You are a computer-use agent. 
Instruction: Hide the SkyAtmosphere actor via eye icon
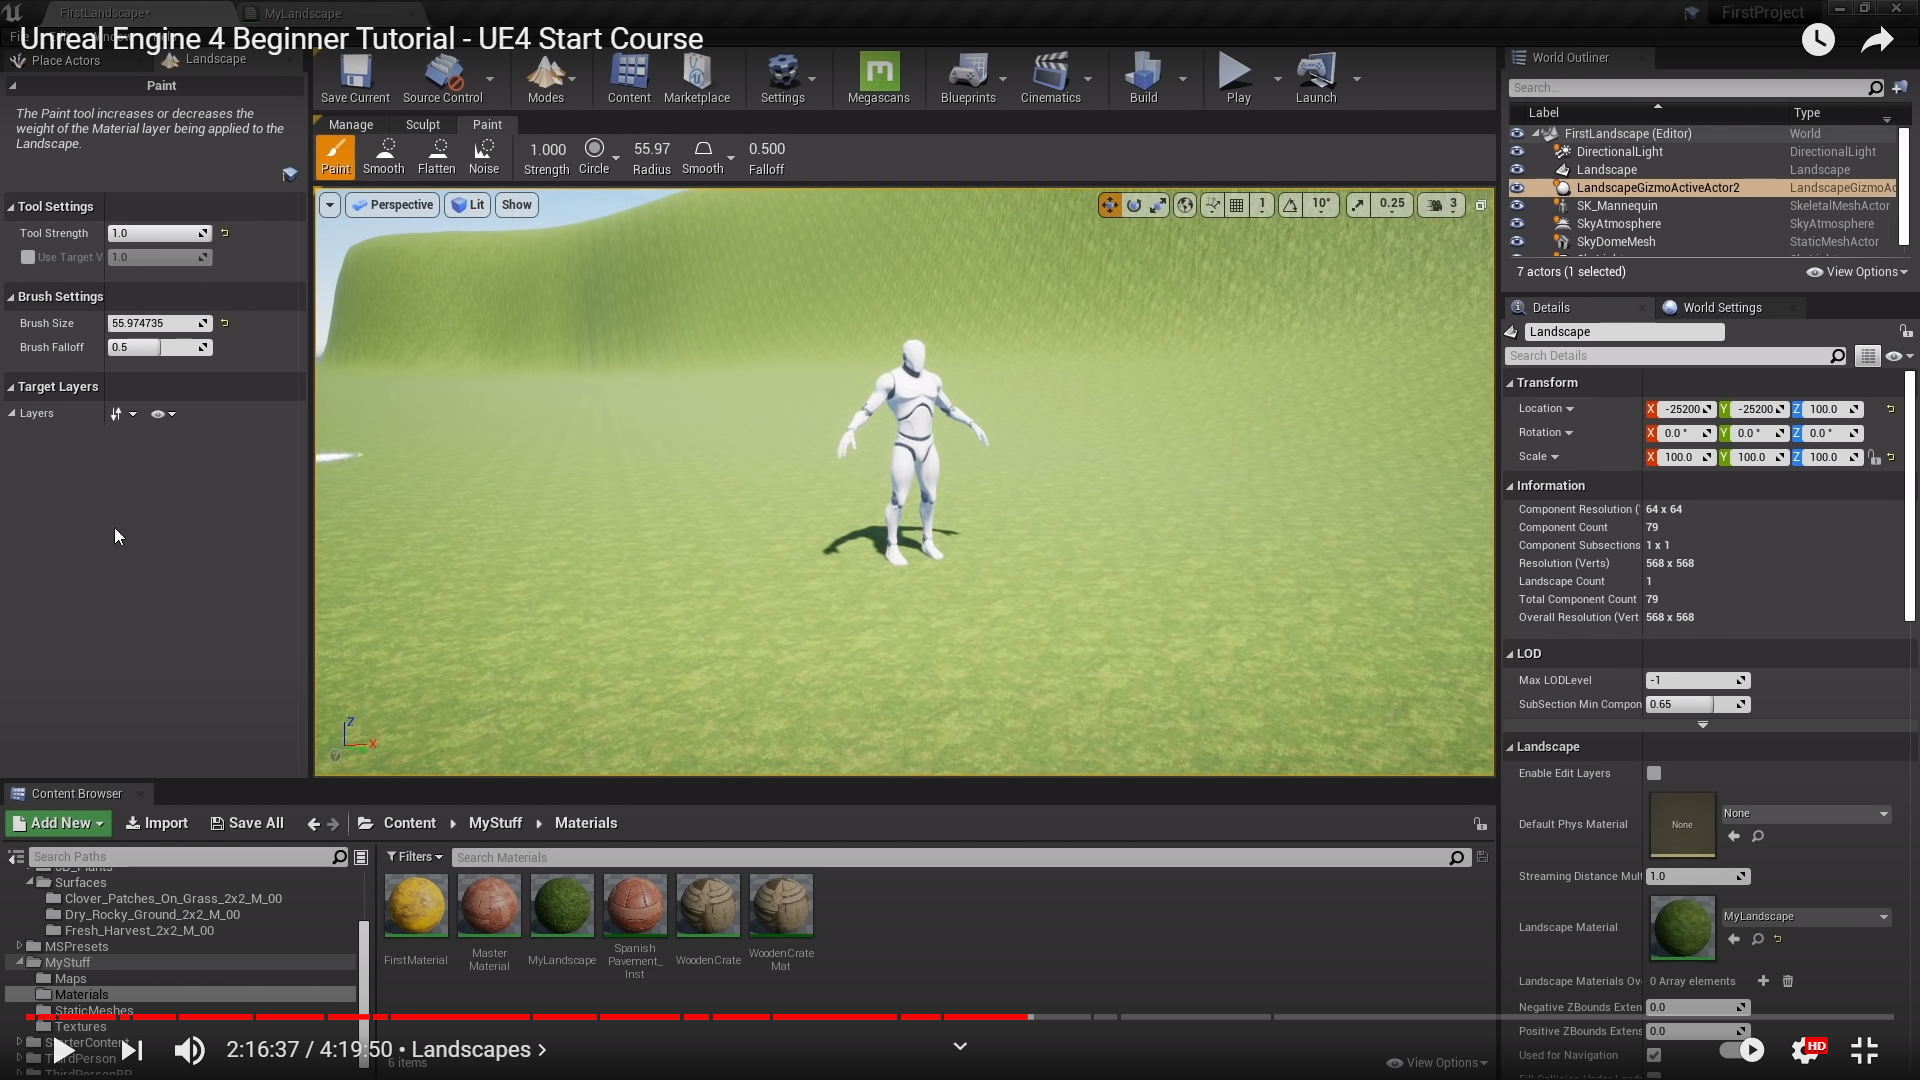pyautogui.click(x=1517, y=224)
